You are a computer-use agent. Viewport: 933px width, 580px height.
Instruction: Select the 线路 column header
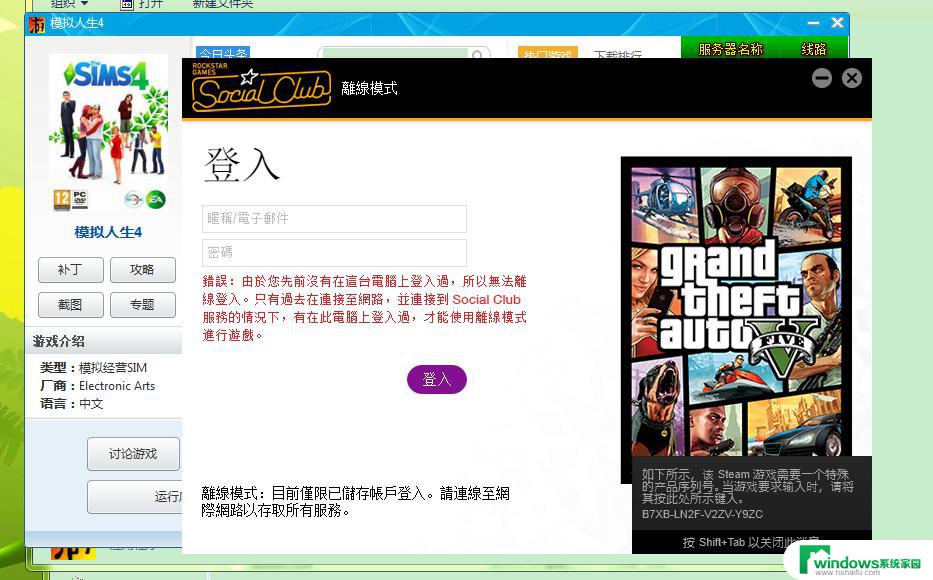[814, 49]
